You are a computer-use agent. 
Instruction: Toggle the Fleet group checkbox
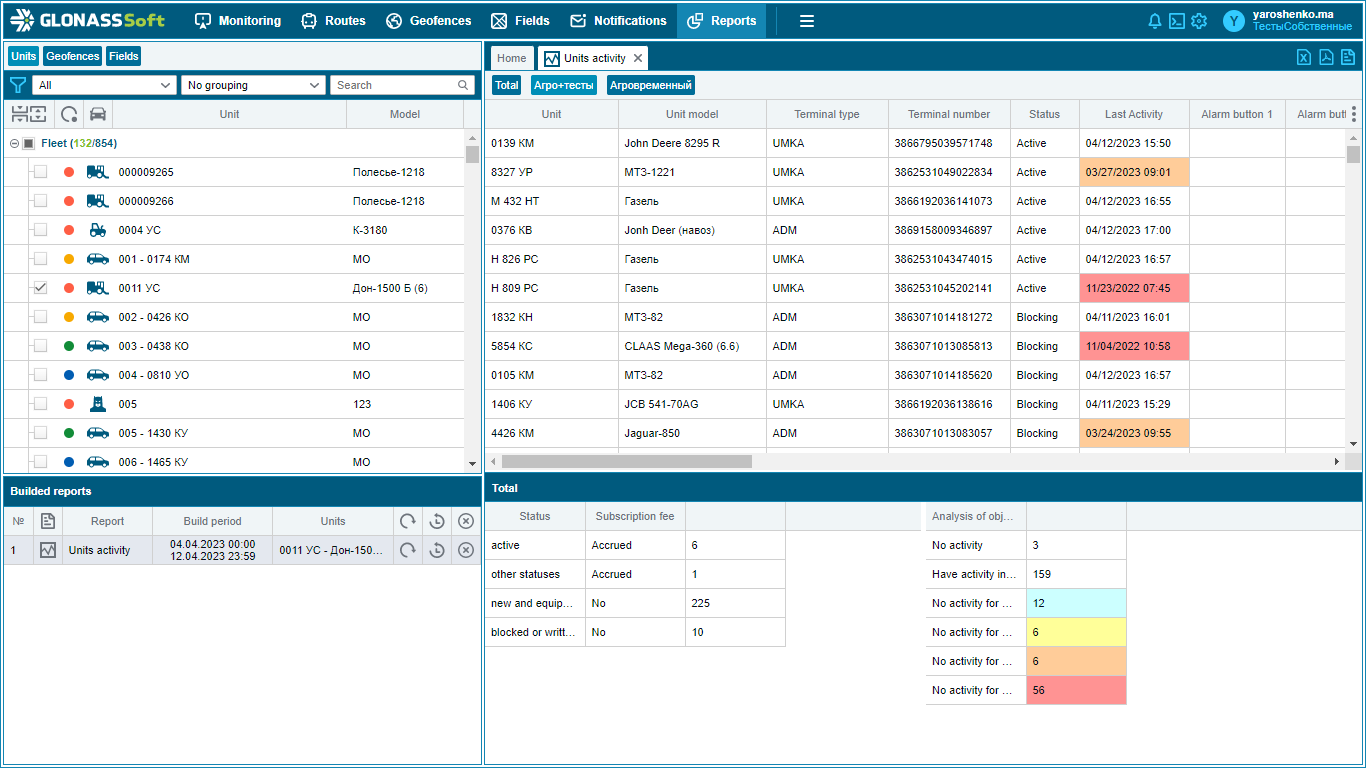coord(29,143)
